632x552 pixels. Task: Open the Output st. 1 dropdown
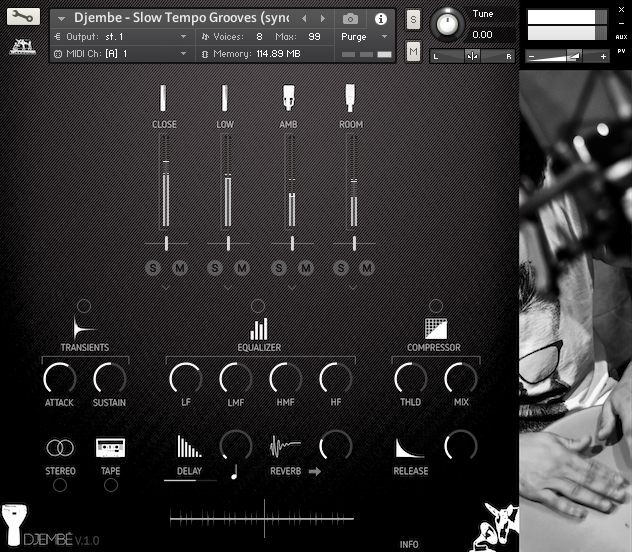[x=120, y=37]
